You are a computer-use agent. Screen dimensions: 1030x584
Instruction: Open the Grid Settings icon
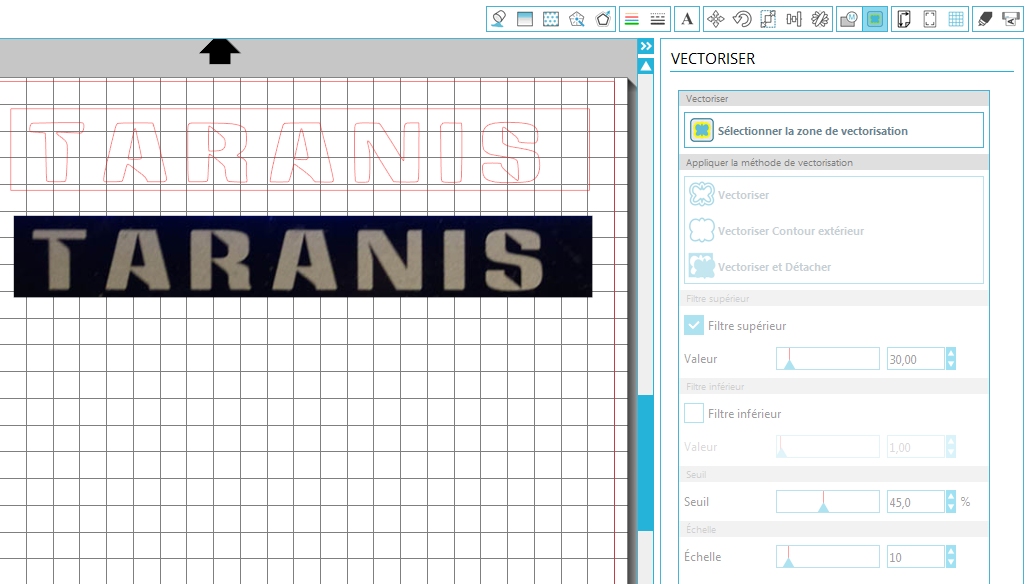pos(956,19)
